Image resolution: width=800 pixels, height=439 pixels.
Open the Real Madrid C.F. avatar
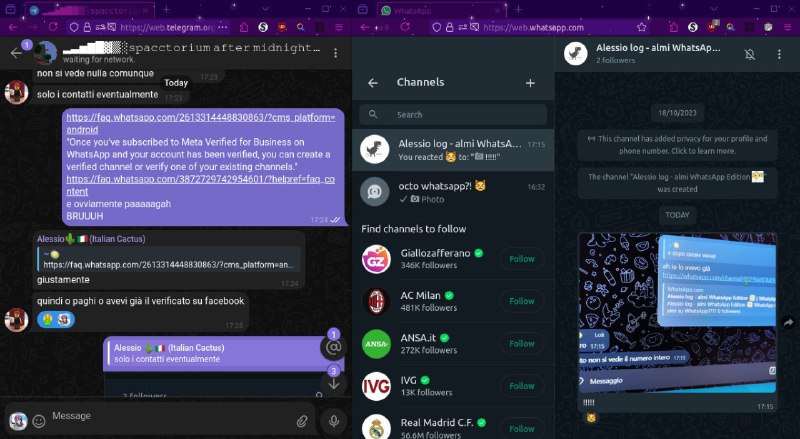[x=376, y=427]
